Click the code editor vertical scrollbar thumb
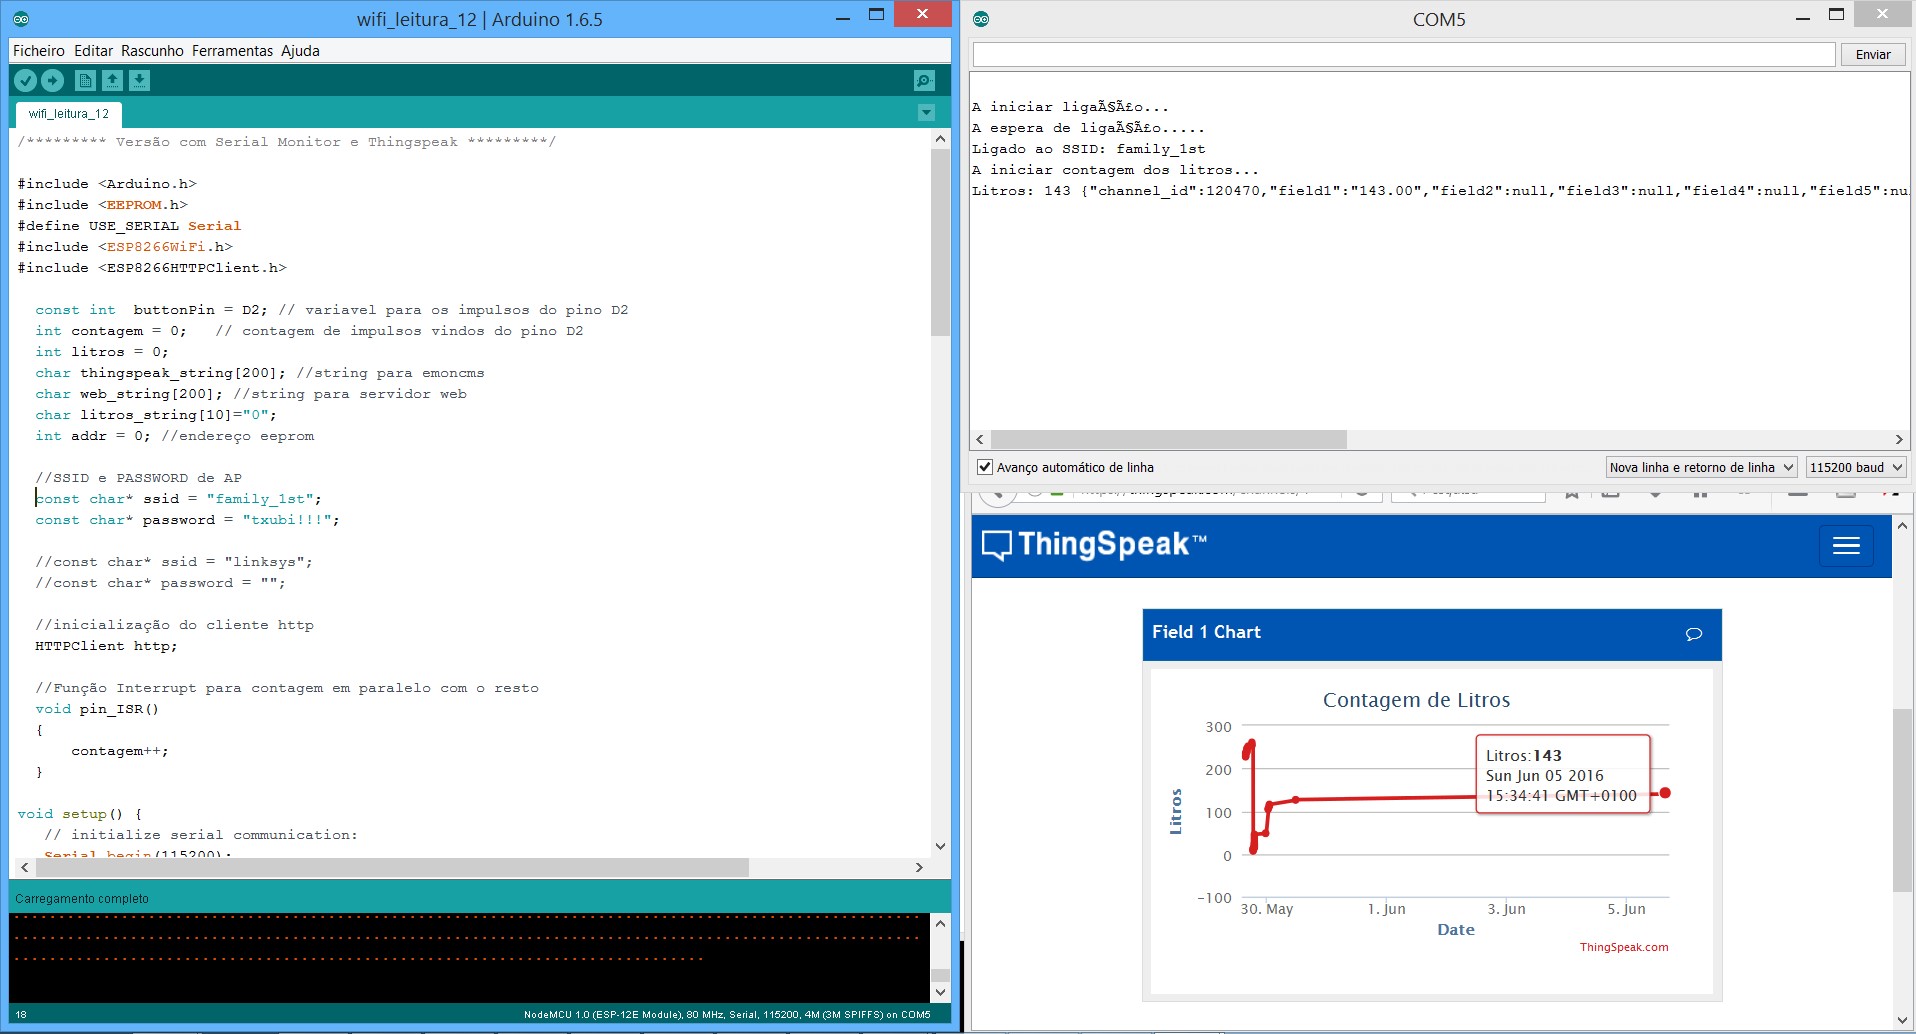Image resolution: width=1916 pixels, height=1034 pixels. point(940,243)
